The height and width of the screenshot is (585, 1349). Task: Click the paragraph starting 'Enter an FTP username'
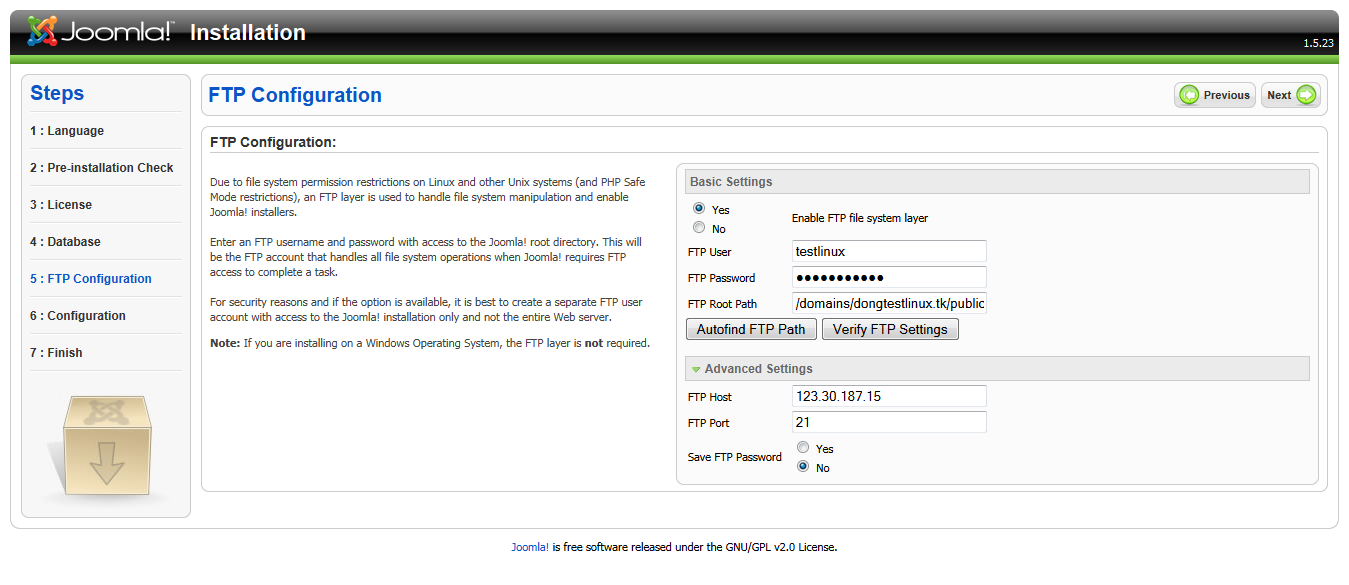pyautogui.click(x=426, y=257)
